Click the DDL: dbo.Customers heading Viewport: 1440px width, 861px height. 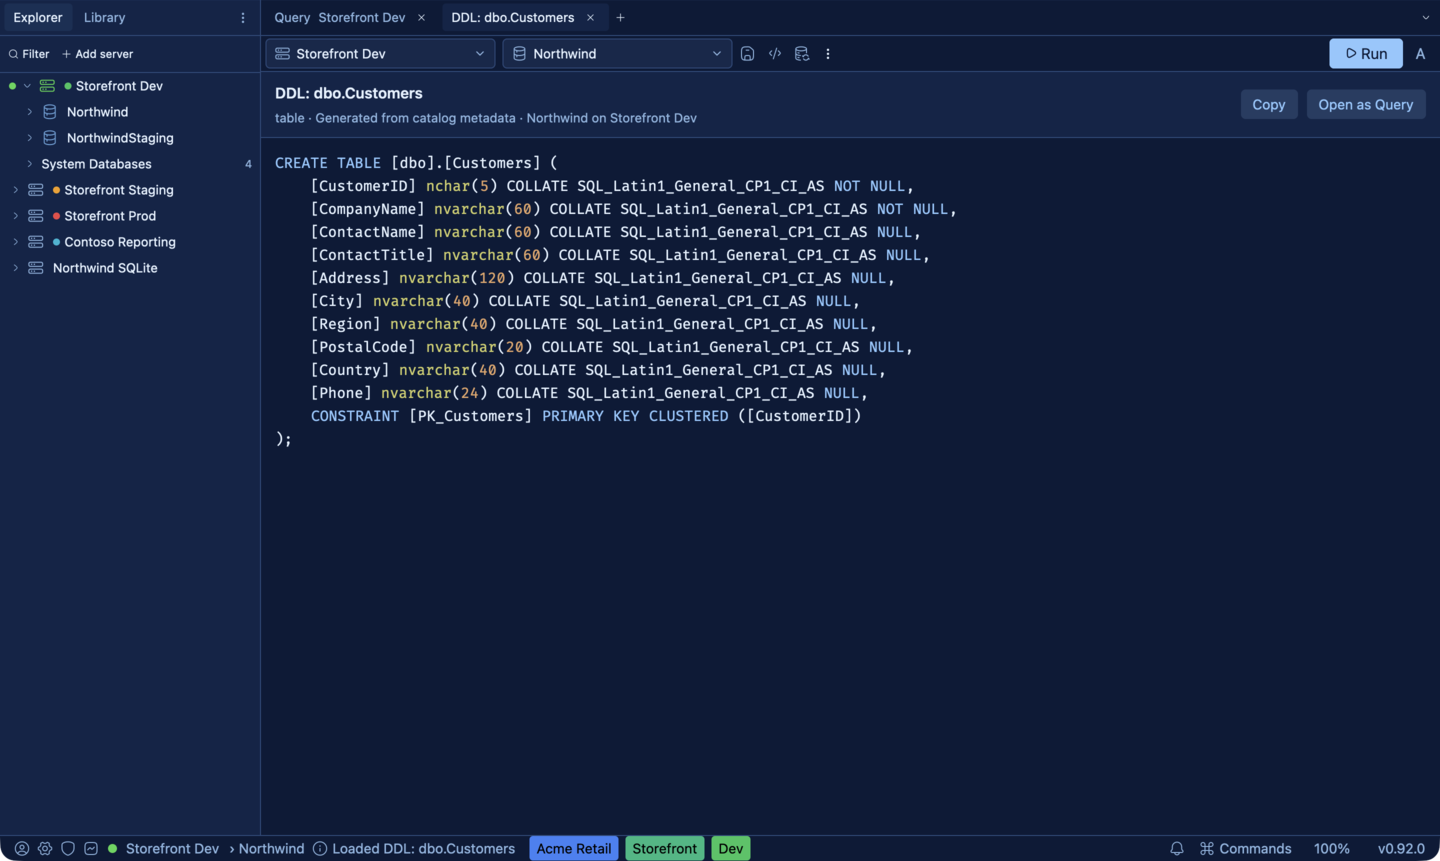pyautogui.click(x=349, y=93)
